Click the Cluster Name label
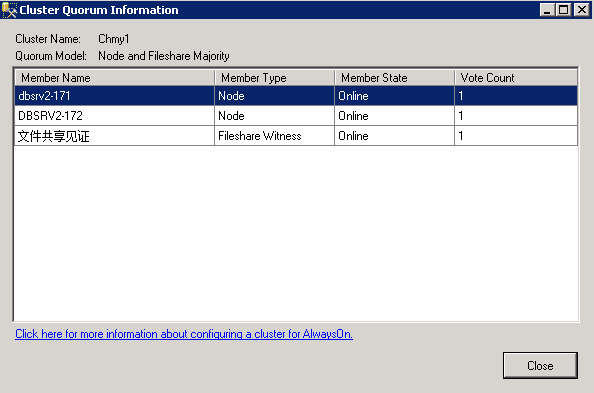The image size is (594, 393). [48, 39]
